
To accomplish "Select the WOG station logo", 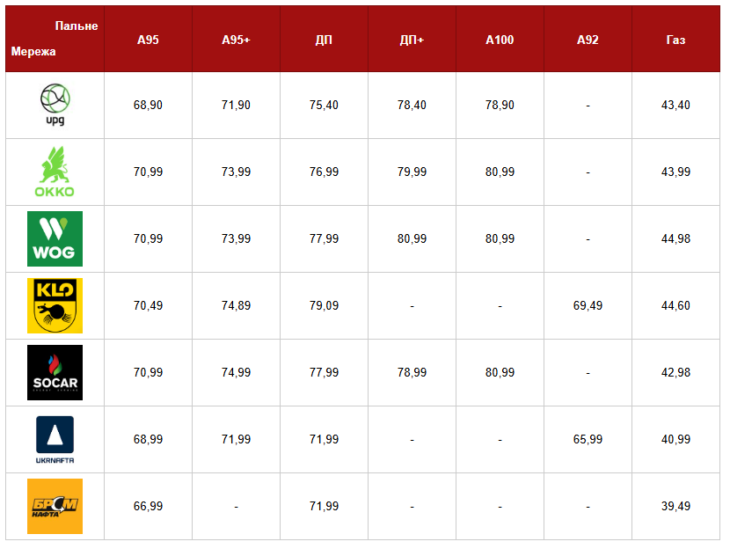I will point(55,239).
